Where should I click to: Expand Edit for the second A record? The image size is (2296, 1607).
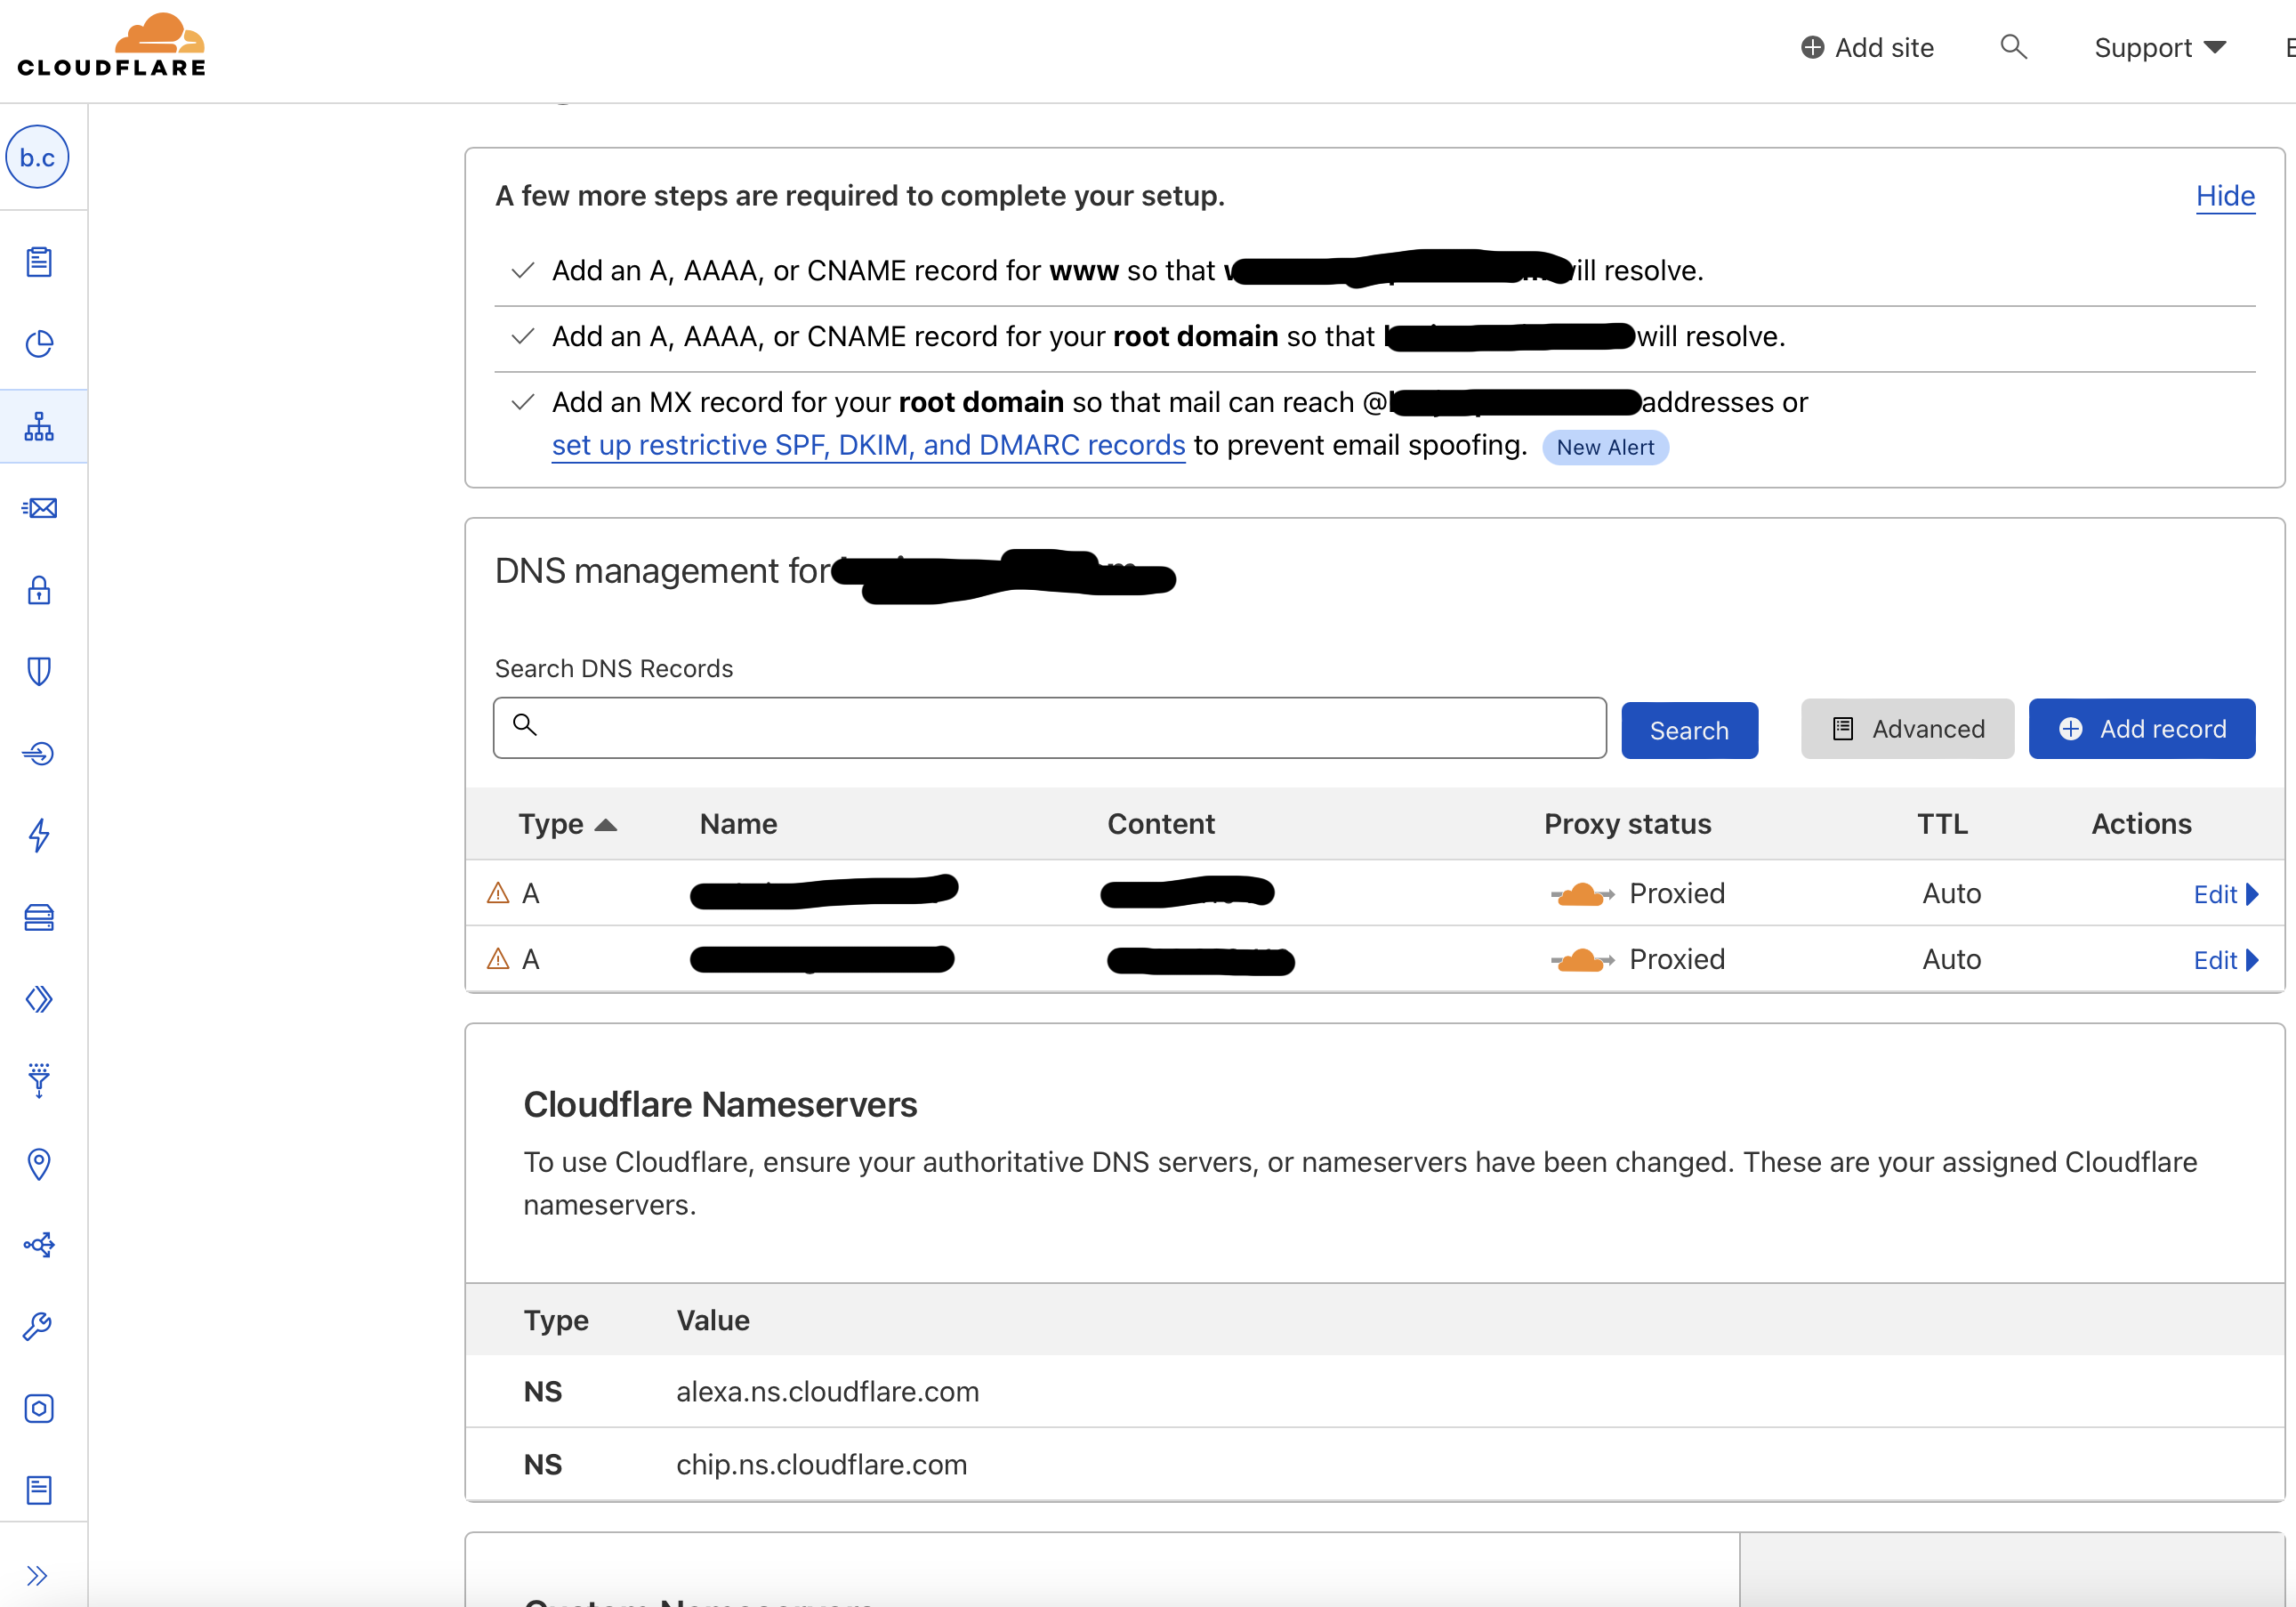pos(2225,960)
